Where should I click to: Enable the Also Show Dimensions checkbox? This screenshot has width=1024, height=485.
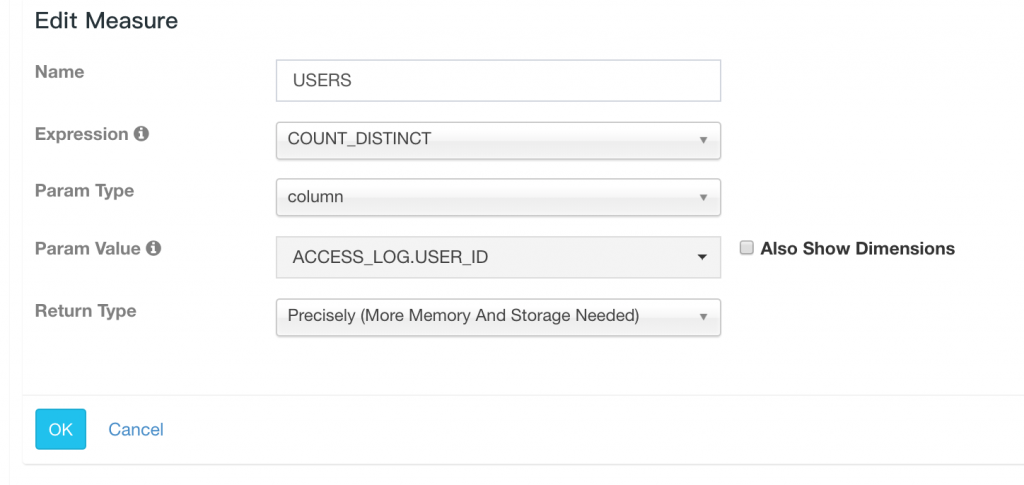point(746,248)
